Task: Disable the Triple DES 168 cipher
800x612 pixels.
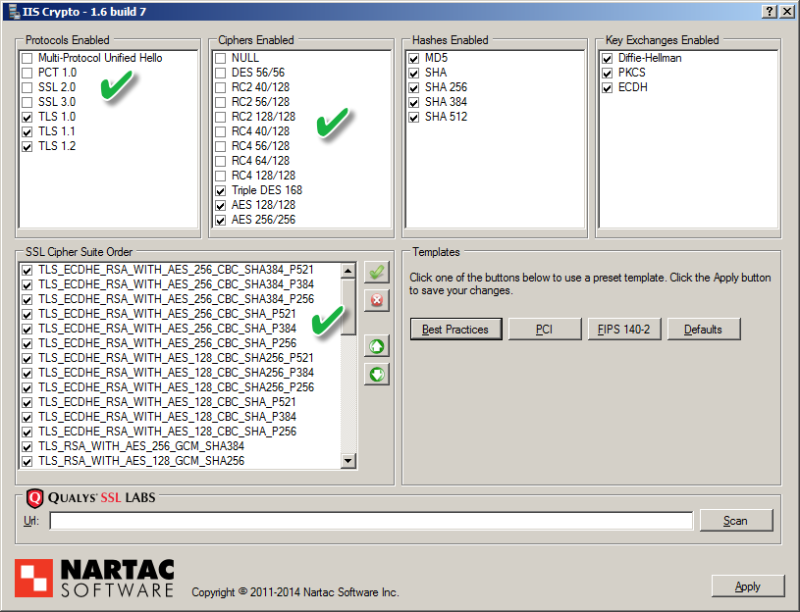Action: [x=220, y=191]
